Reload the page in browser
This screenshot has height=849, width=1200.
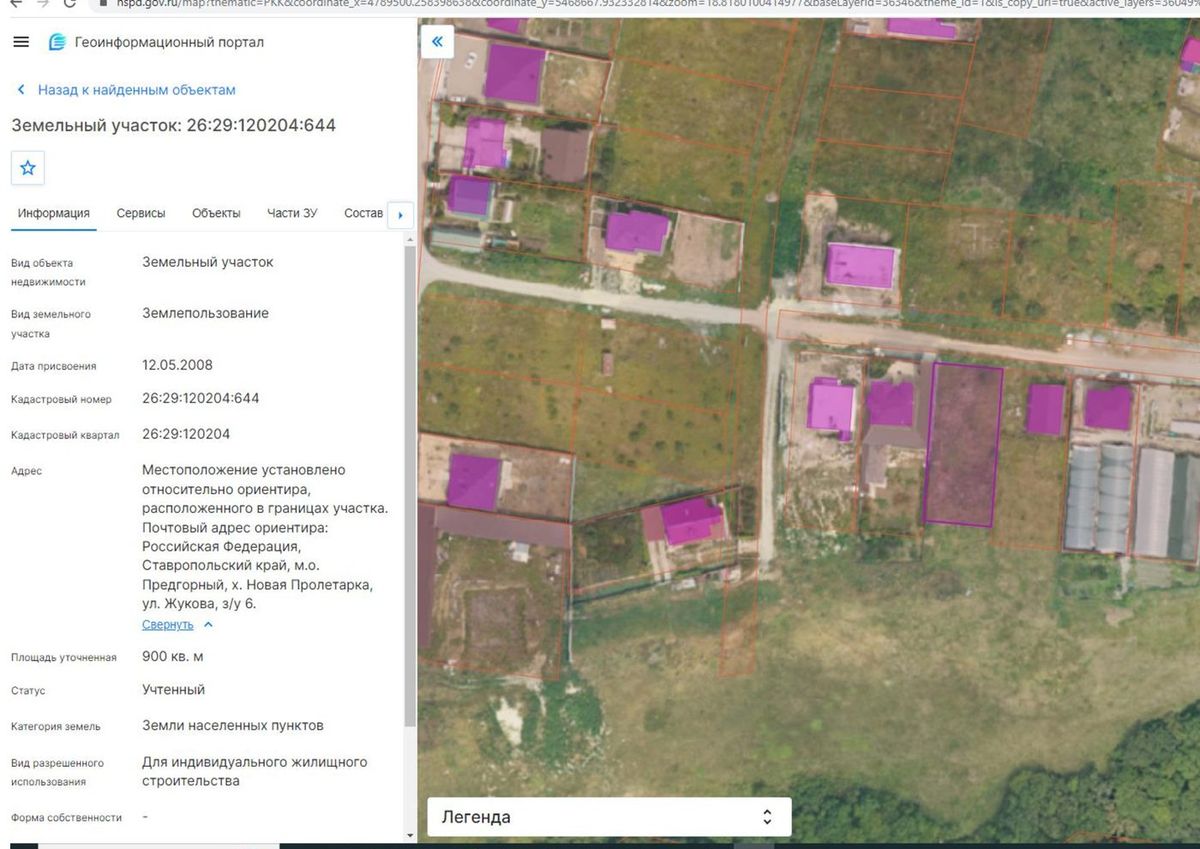pos(69,3)
